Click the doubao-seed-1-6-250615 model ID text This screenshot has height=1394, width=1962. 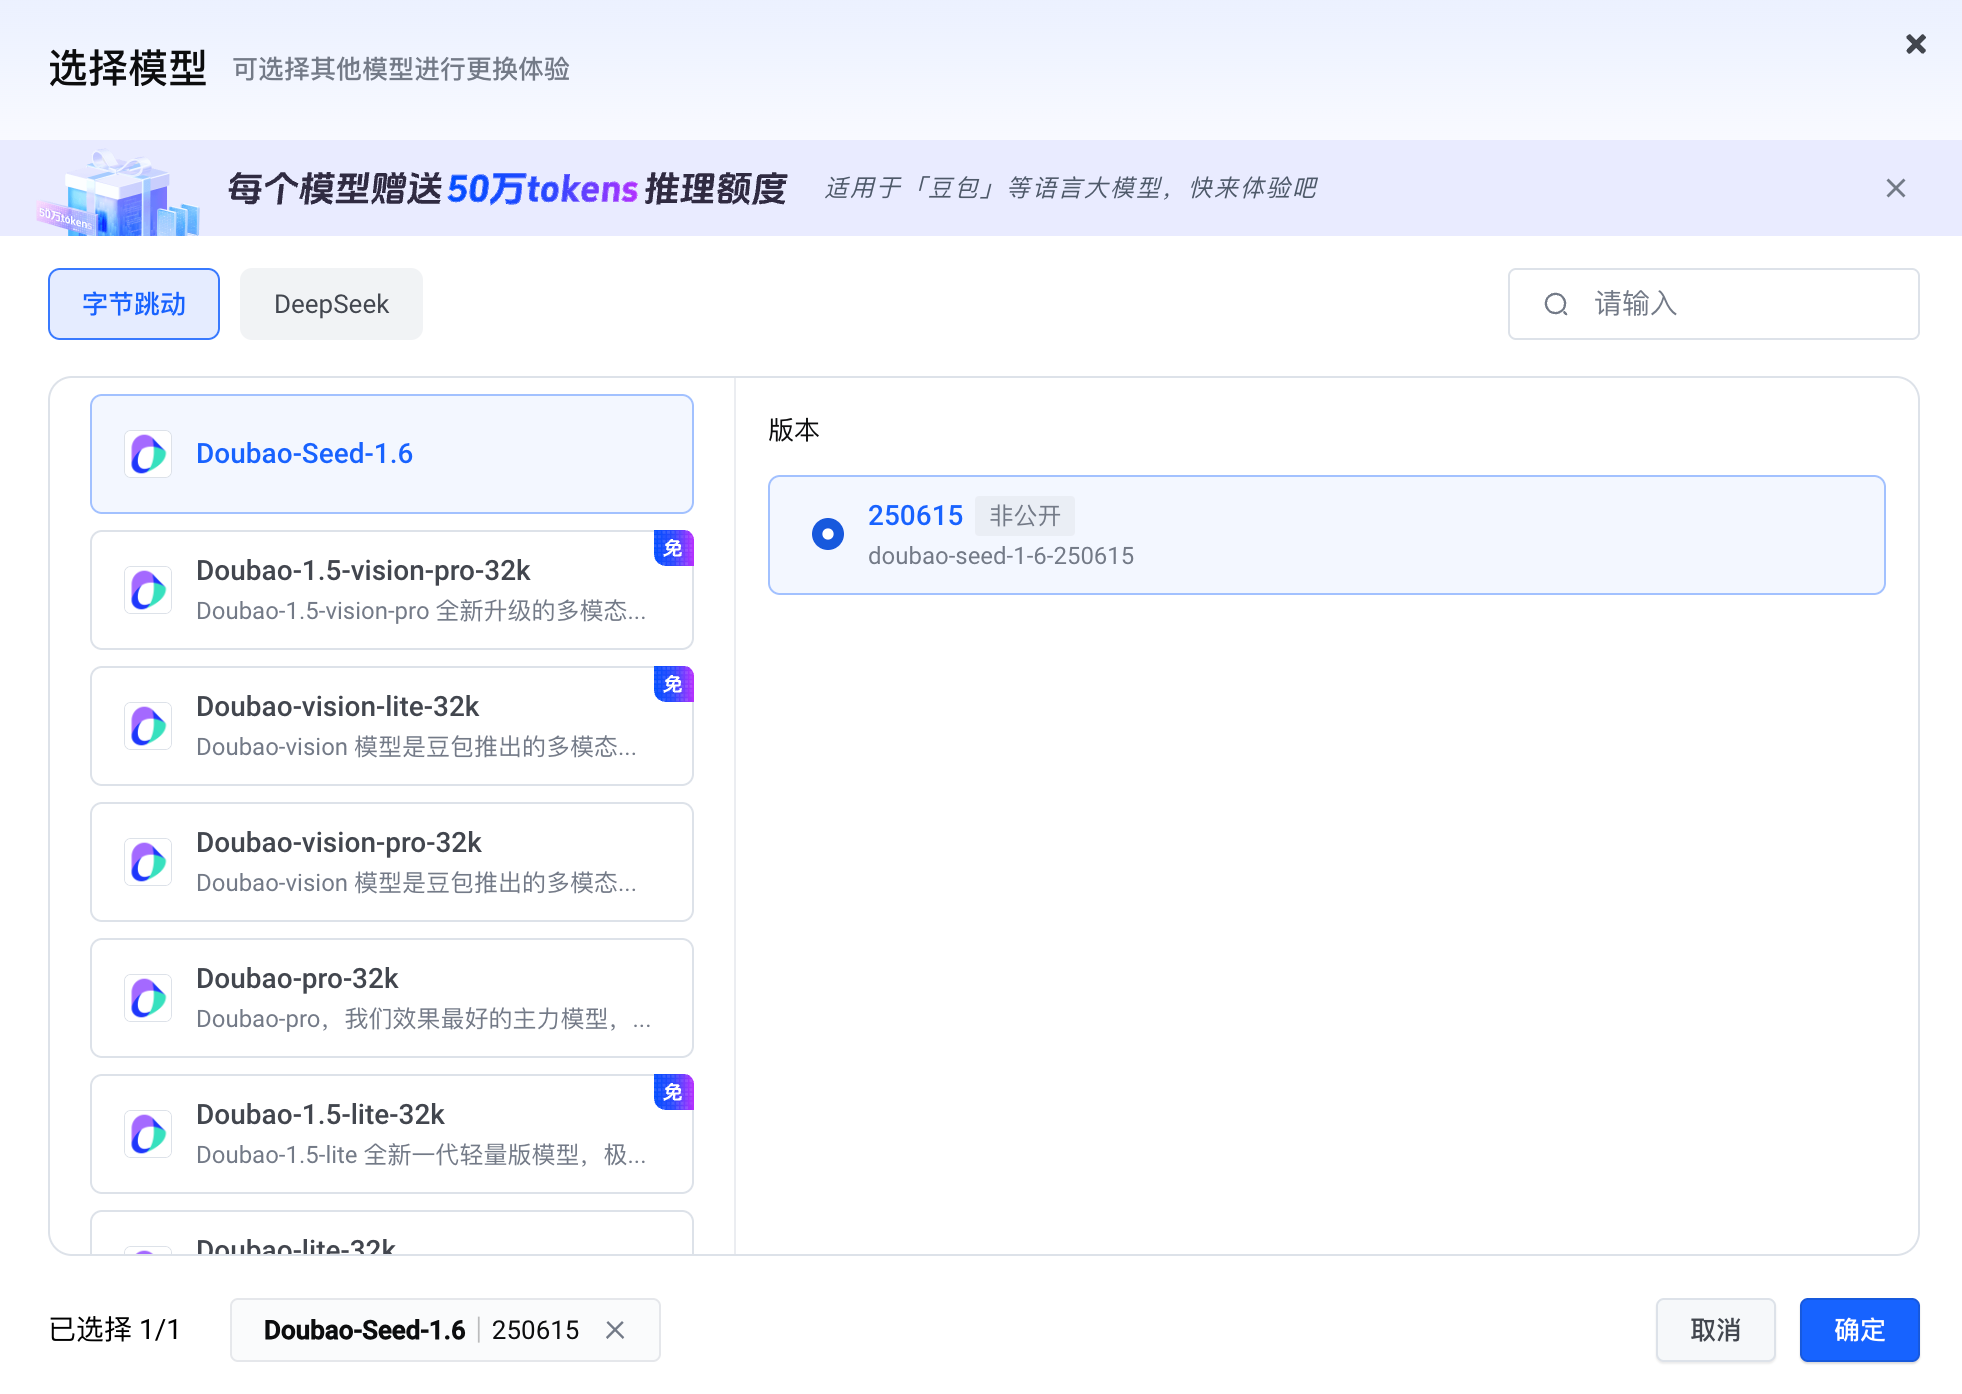click(1001, 556)
